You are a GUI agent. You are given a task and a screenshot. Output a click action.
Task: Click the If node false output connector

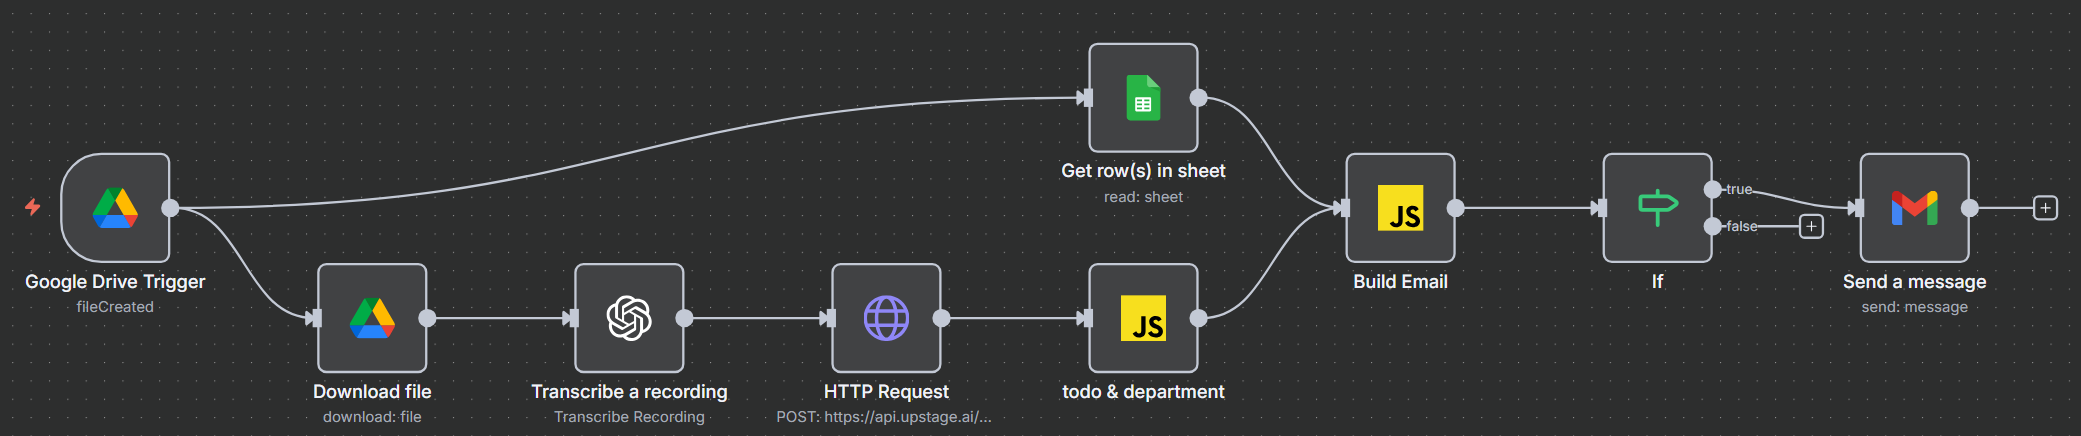click(x=1713, y=227)
